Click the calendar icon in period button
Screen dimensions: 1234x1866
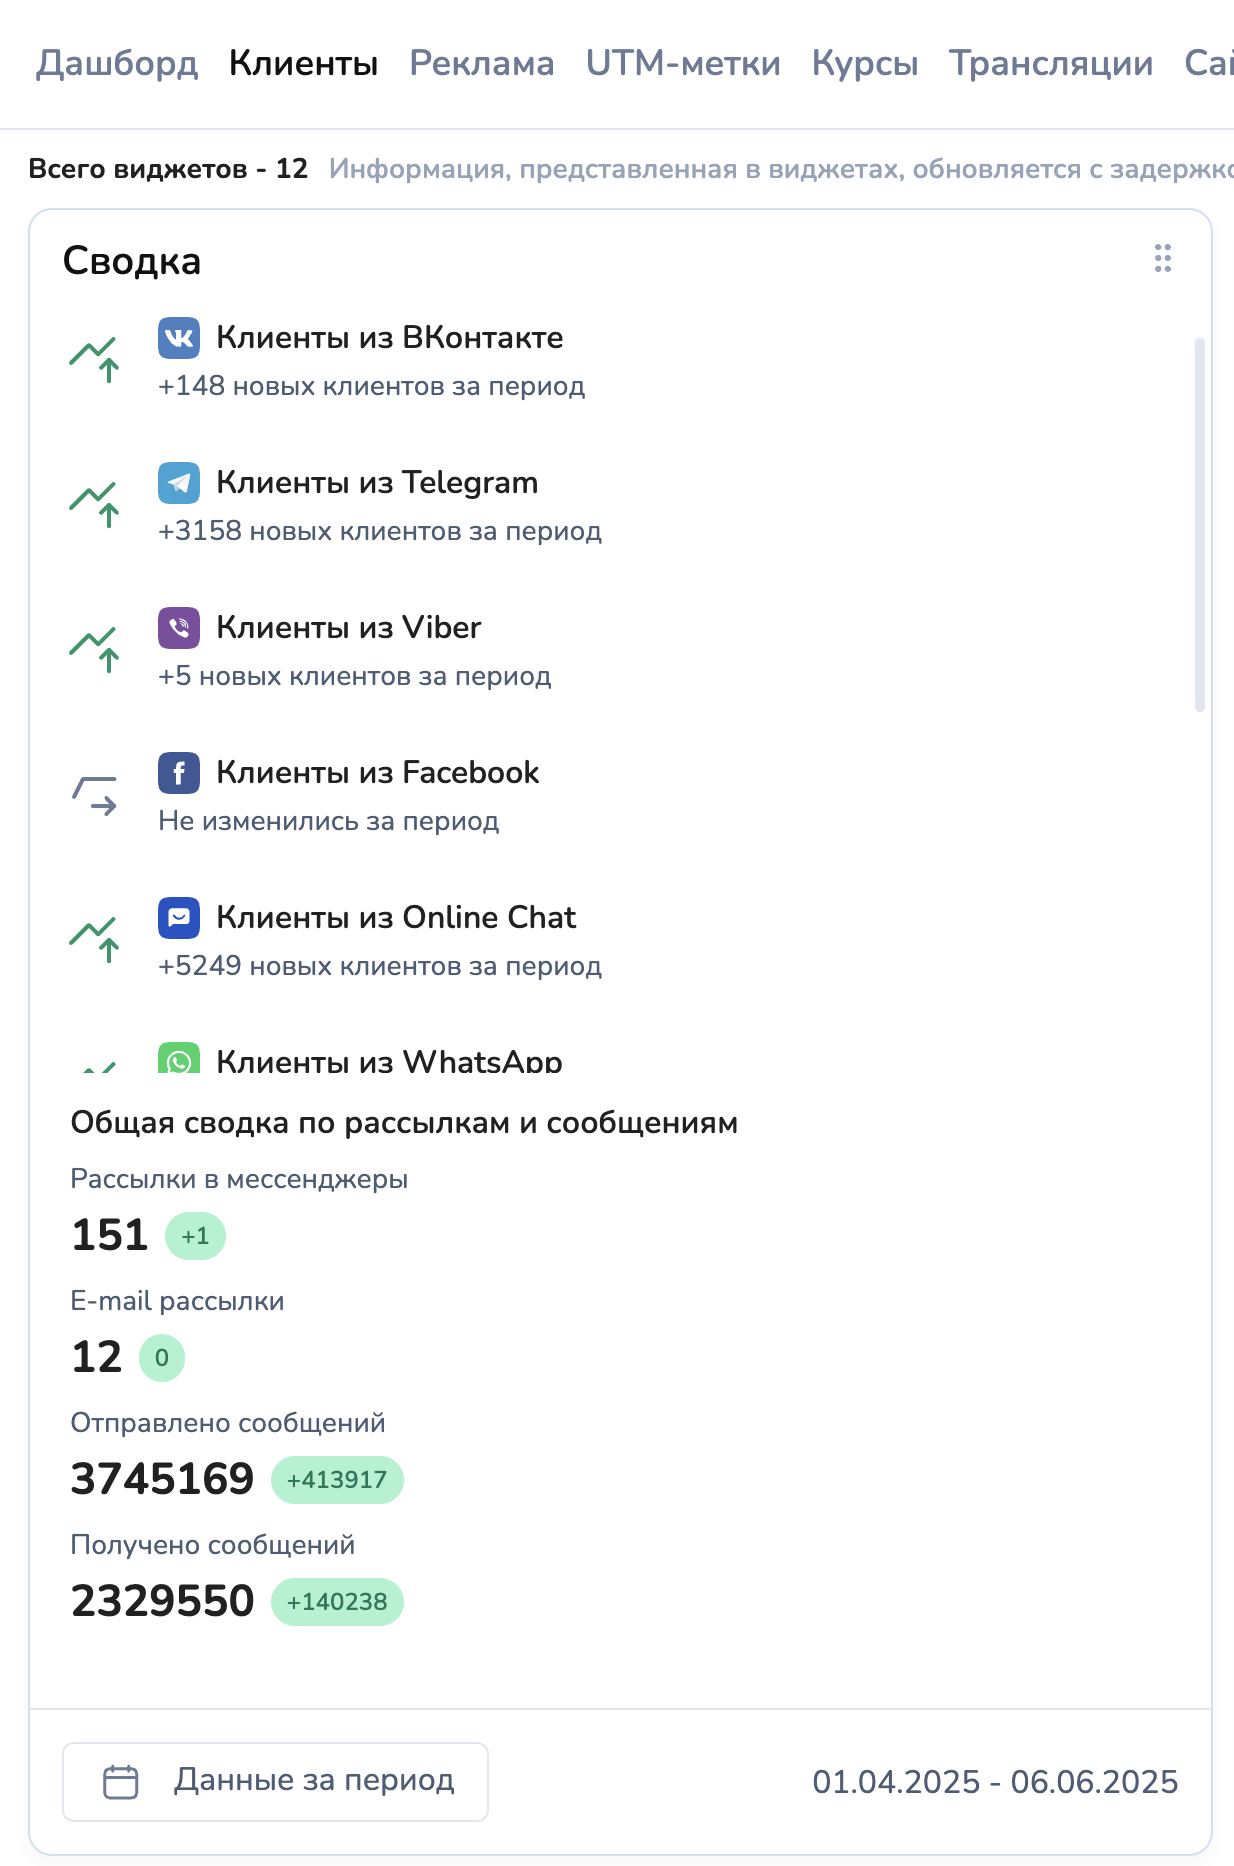[121, 1782]
